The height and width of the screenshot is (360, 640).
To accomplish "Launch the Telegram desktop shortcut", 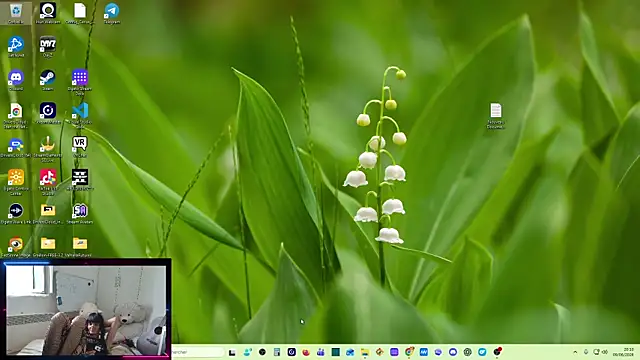I will 112,13.
